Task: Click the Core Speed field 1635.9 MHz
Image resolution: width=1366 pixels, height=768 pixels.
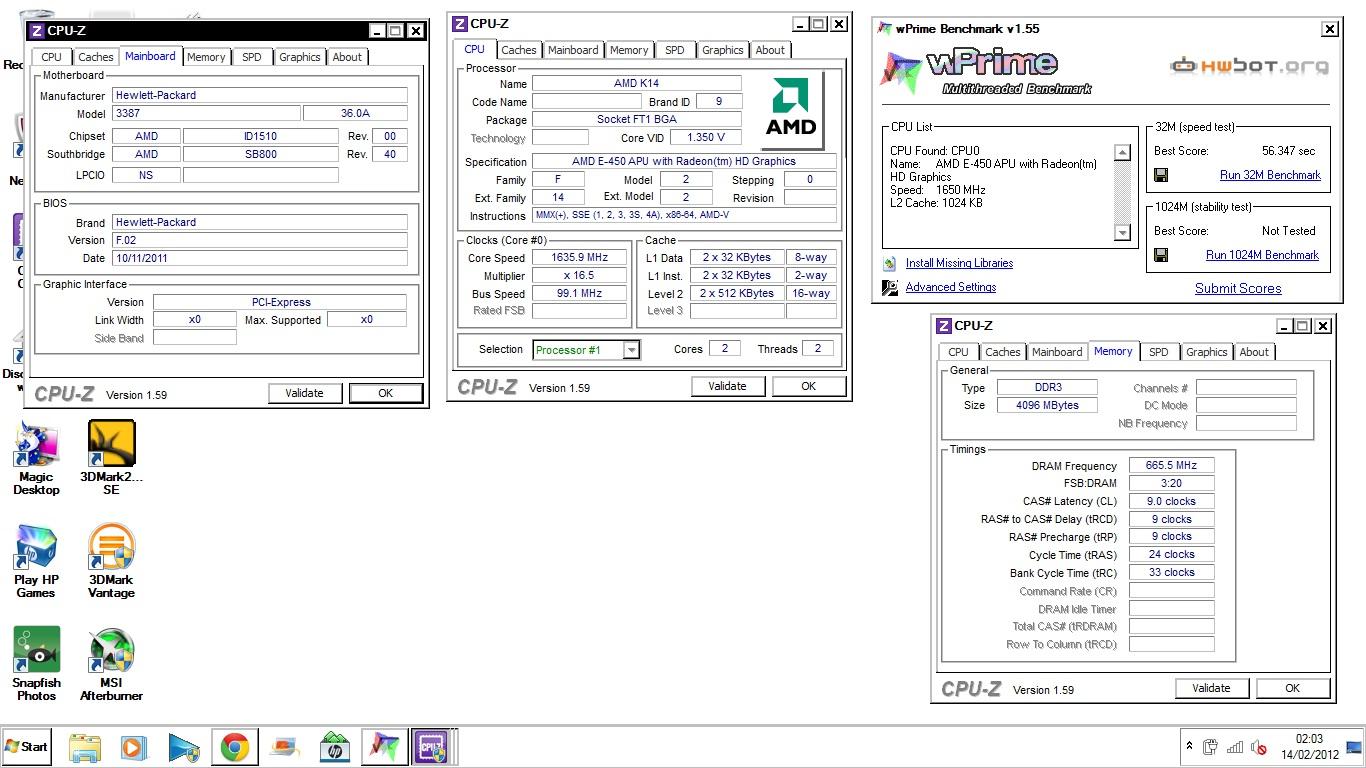Action: click(580, 257)
